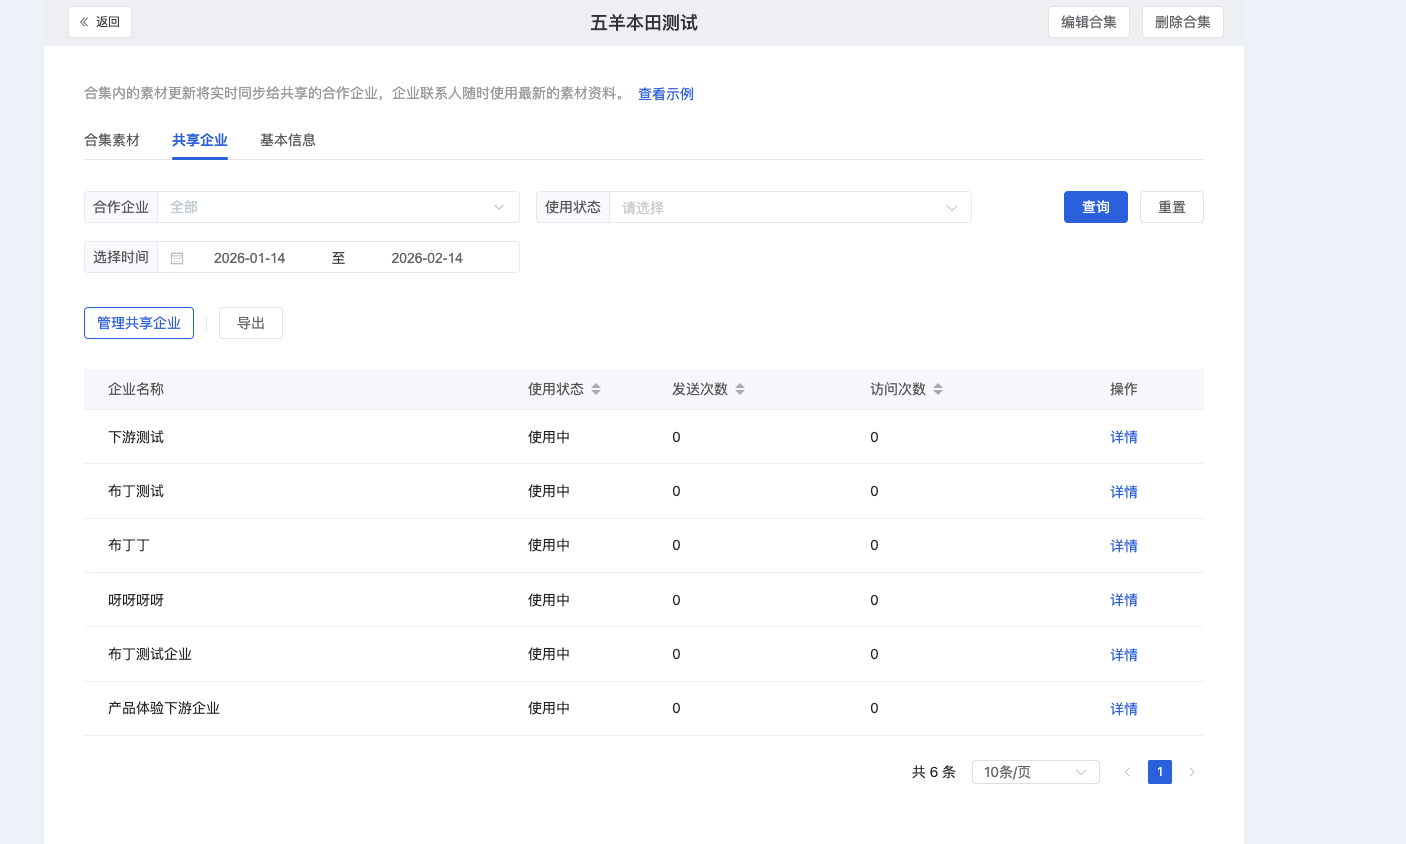Click the 操作 column header
Screen dimensions: 1406x844
pos(1124,389)
